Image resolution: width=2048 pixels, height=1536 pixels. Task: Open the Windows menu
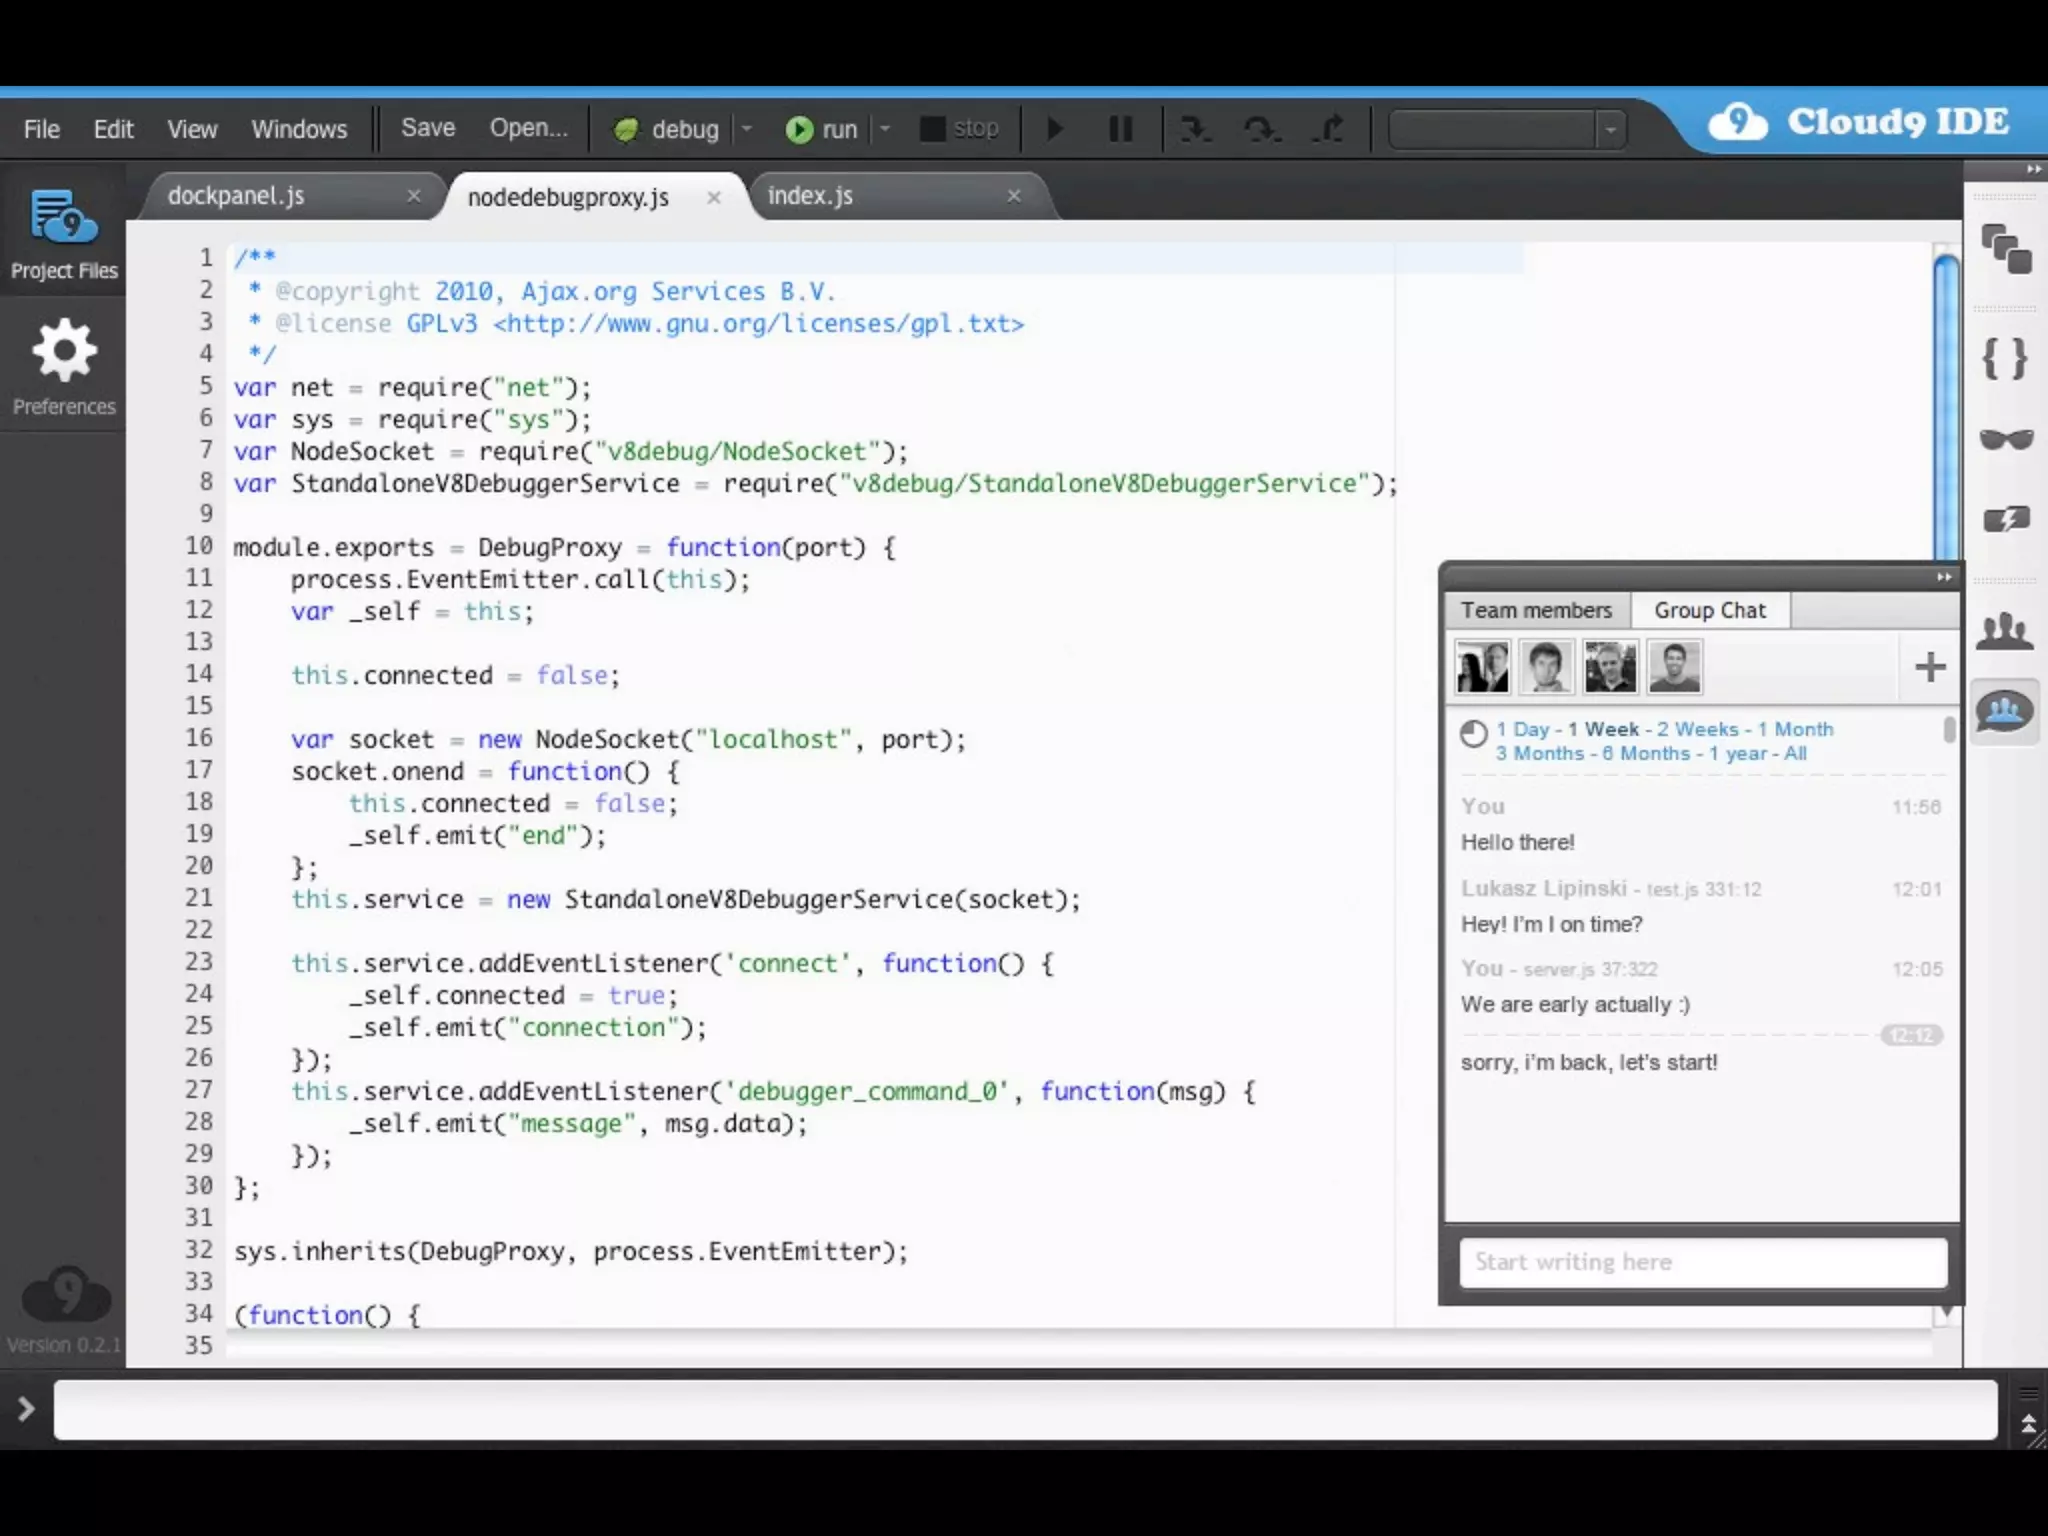click(x=299, y=129)
